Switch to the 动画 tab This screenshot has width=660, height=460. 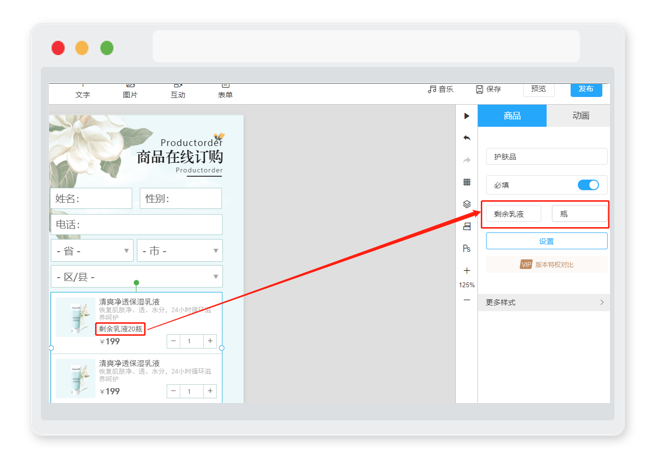580,116
